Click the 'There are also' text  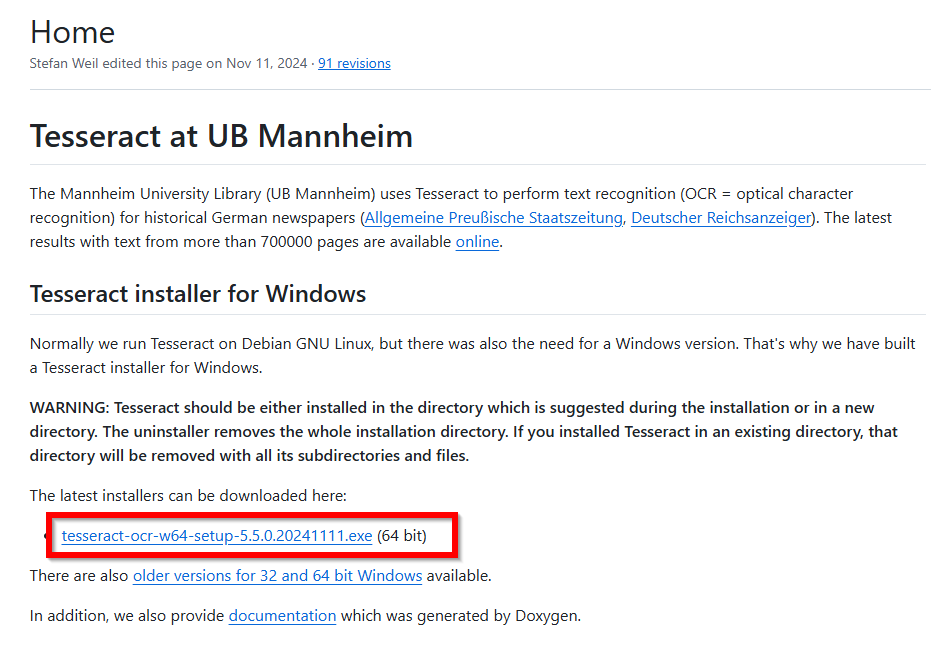click(79, 576)
